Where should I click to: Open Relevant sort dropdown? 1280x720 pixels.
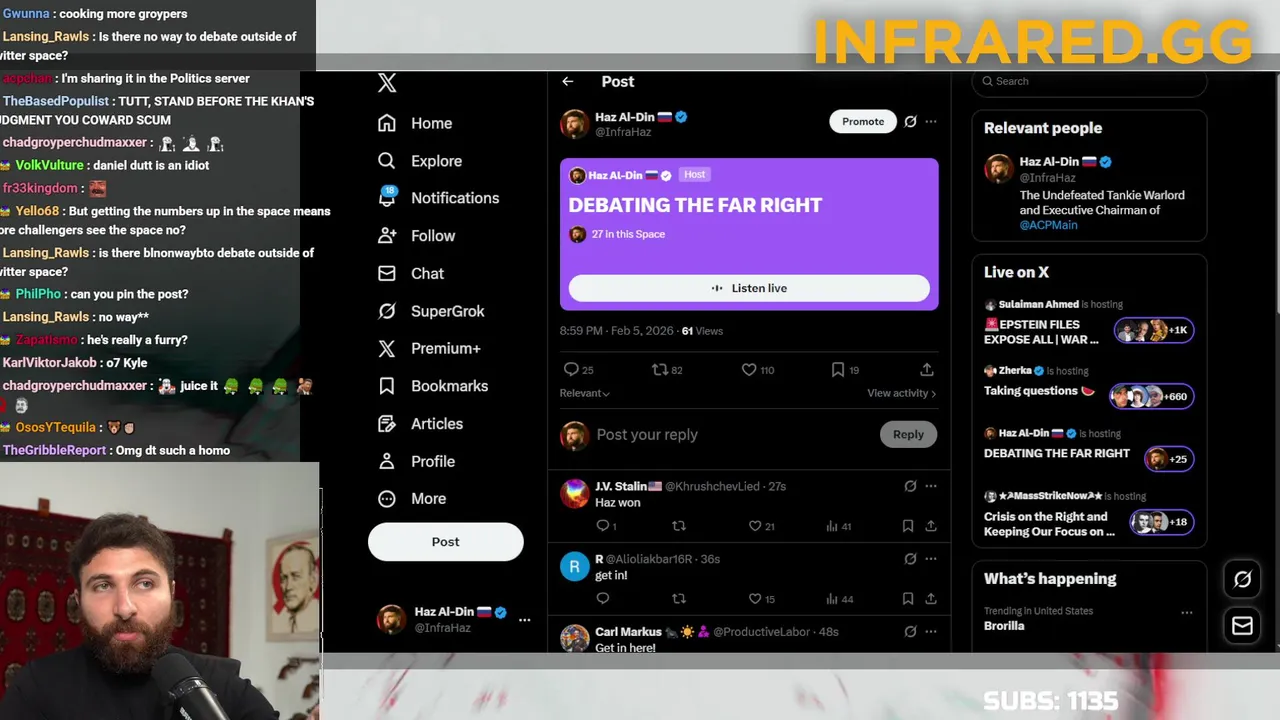click(585, 393)
